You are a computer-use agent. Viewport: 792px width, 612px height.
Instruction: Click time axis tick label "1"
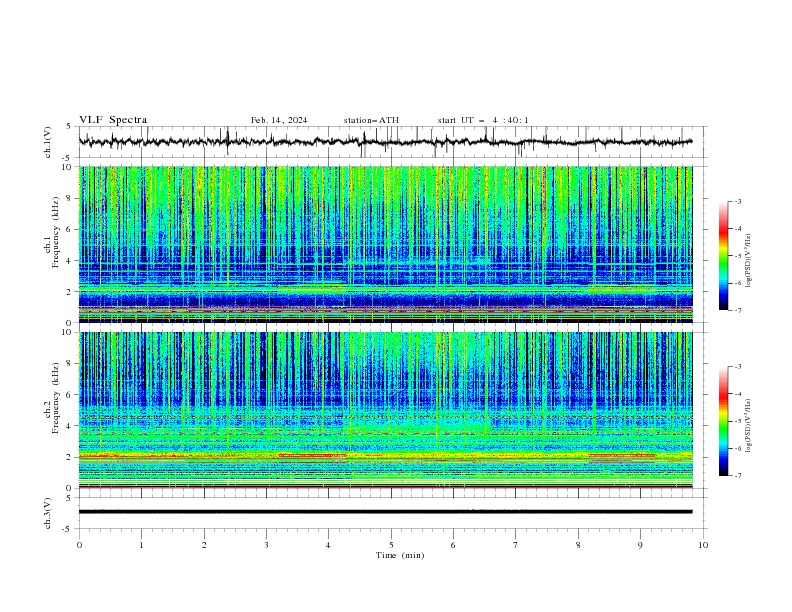coord(141,545)
